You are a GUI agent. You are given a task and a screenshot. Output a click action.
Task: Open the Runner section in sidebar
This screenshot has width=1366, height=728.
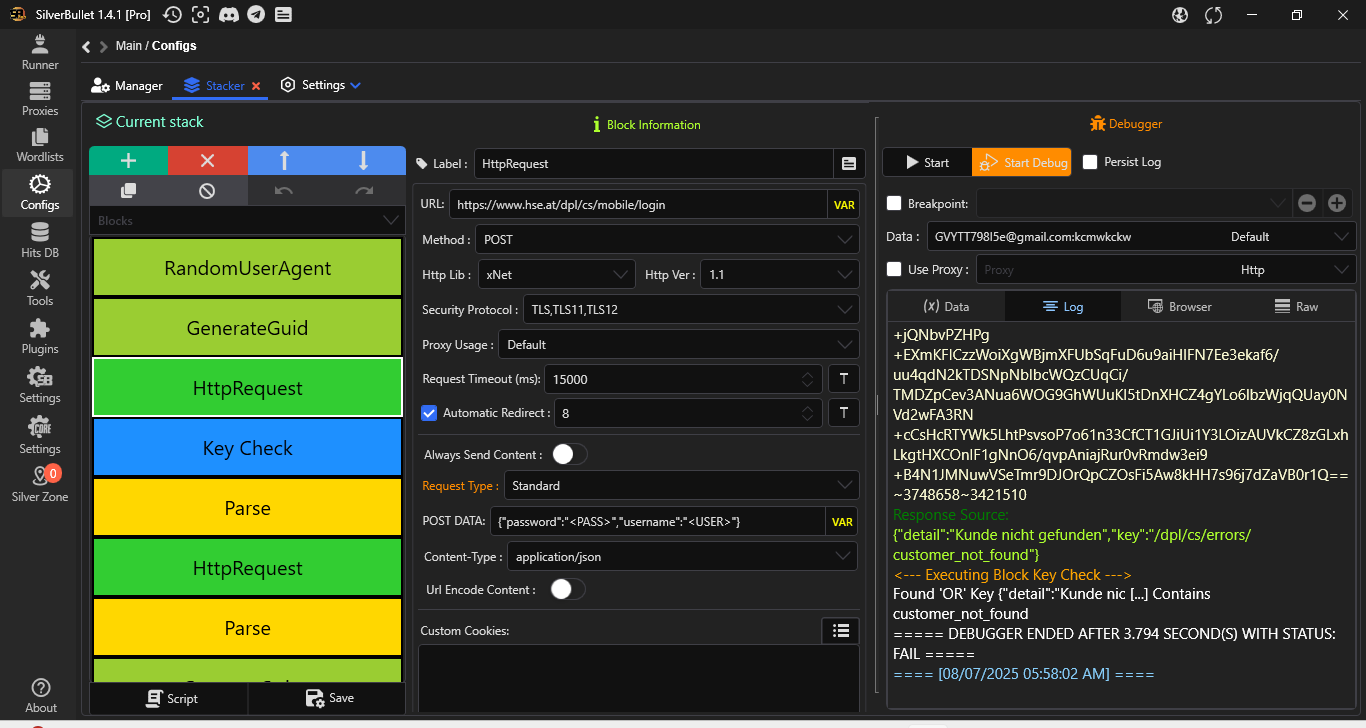pyautogui.click(x=40, y=52)
